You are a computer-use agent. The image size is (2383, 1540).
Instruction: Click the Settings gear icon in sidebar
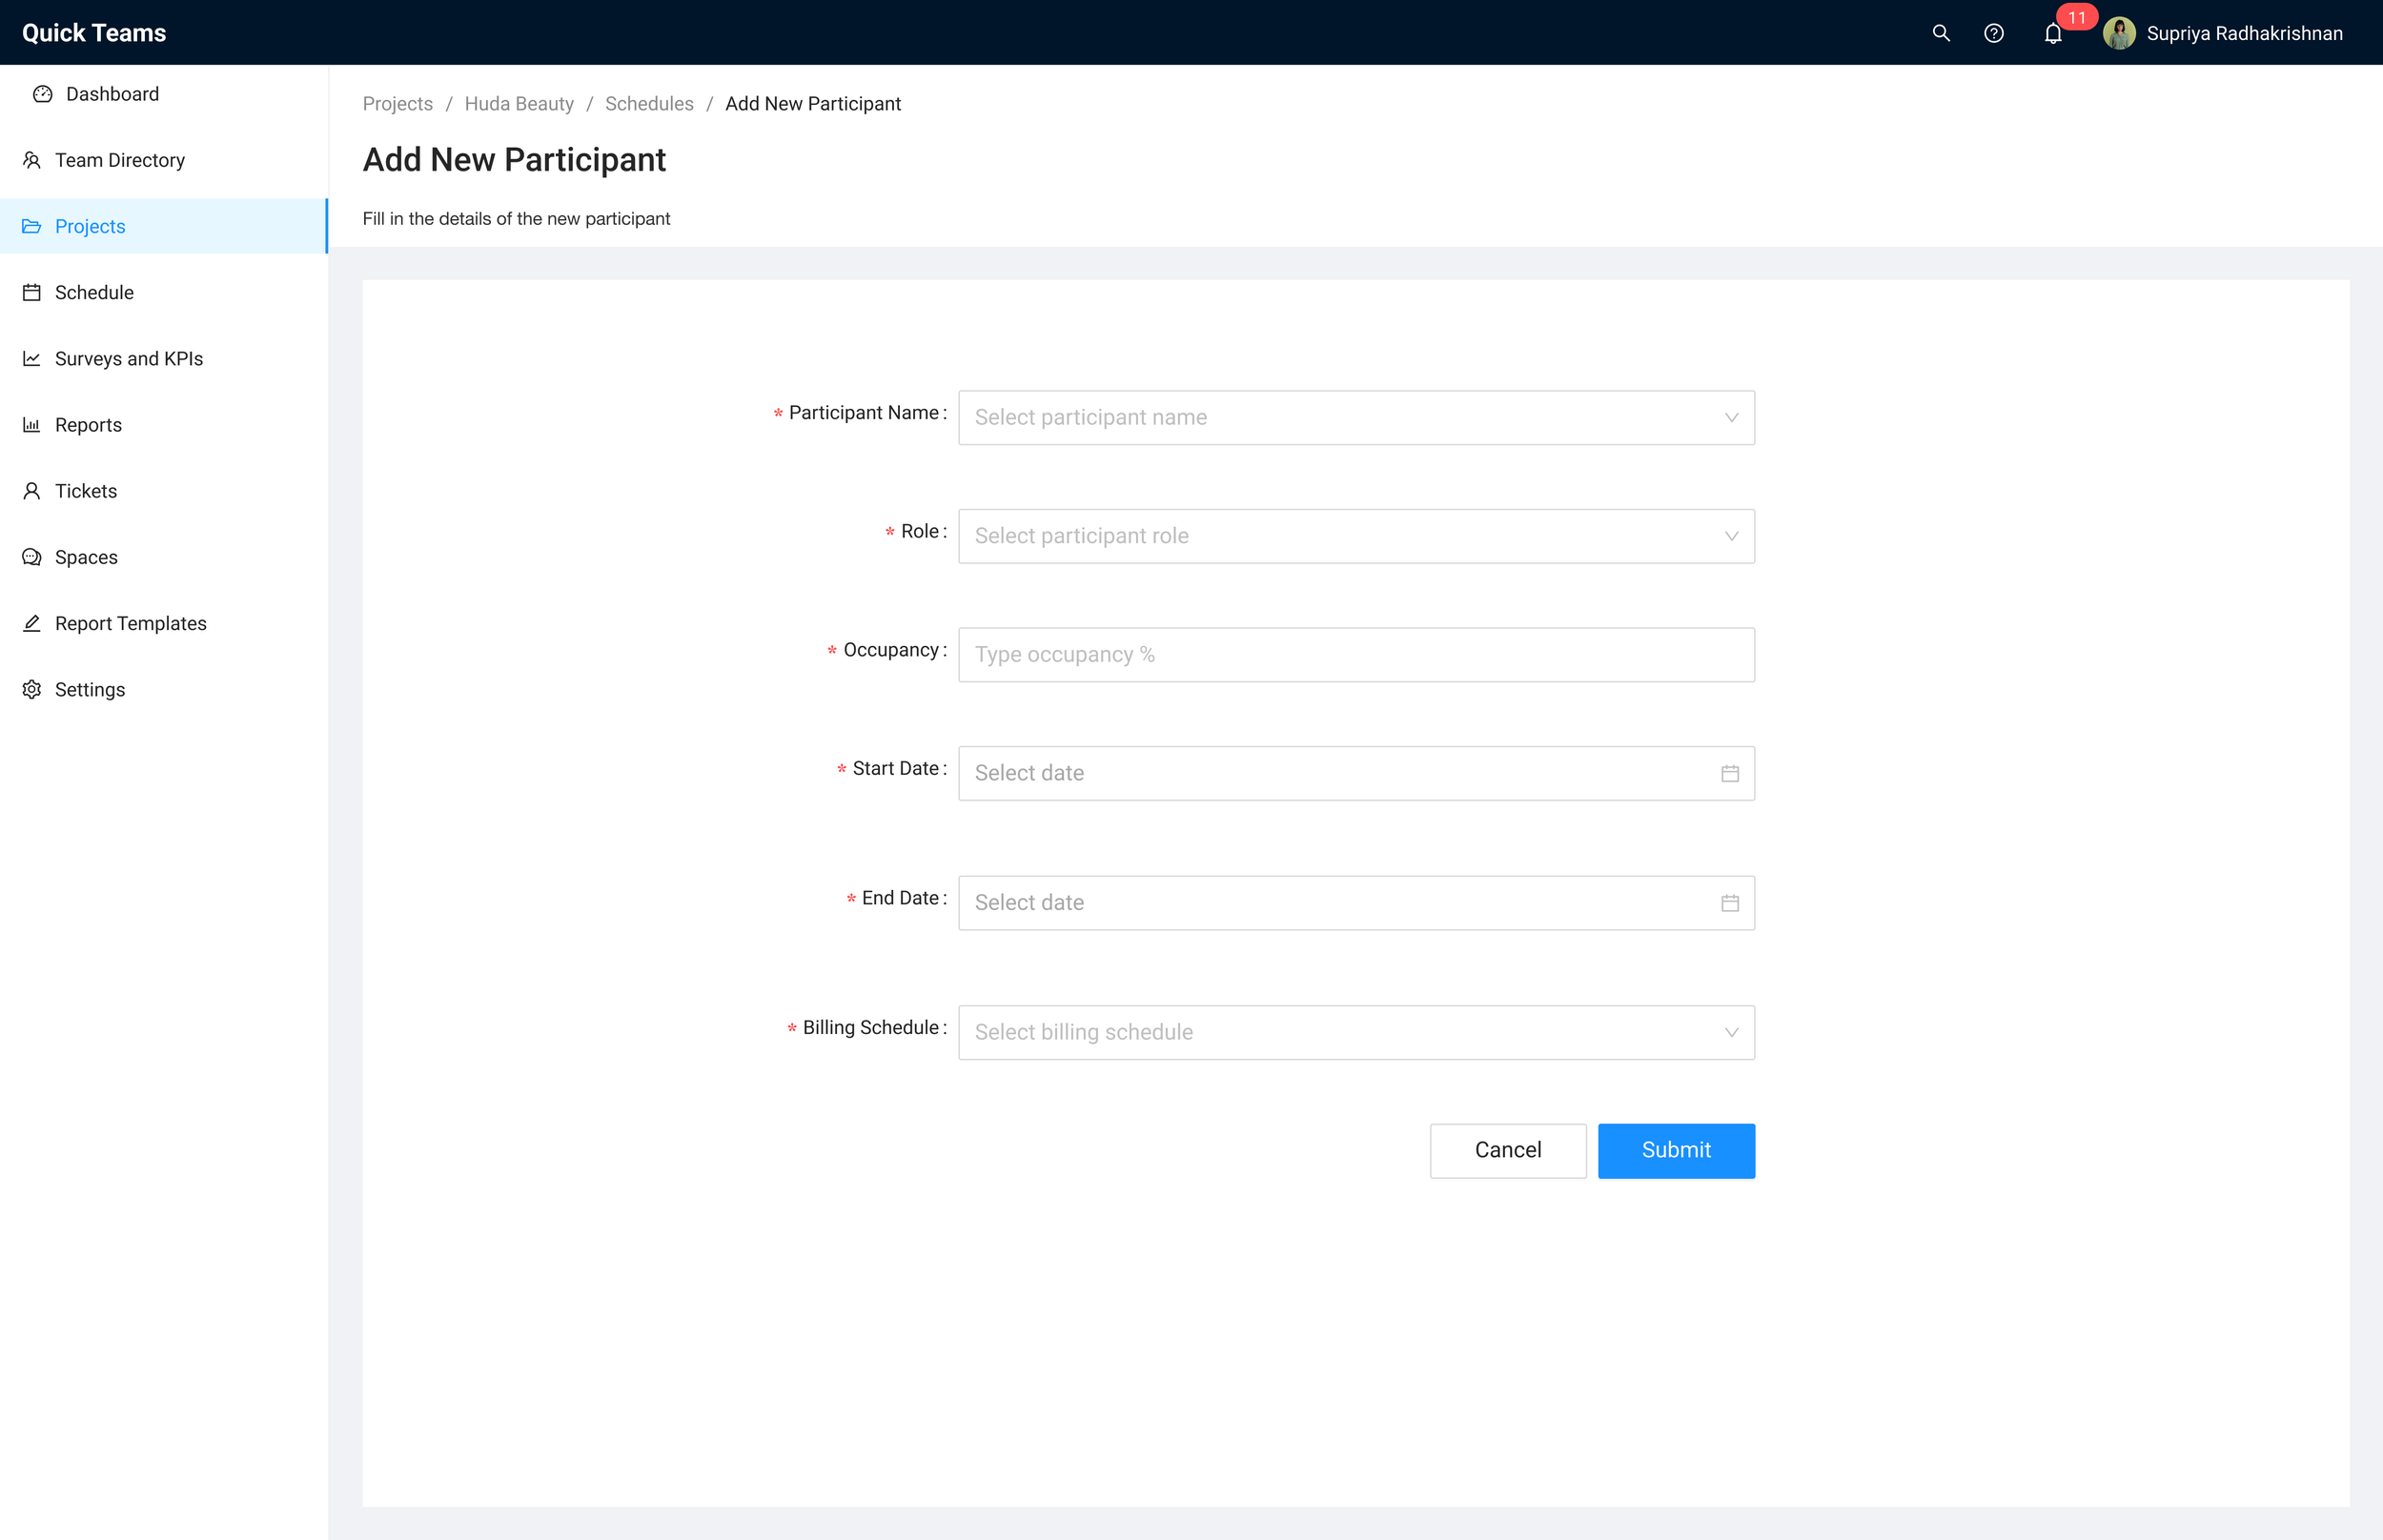click(32, 690)
